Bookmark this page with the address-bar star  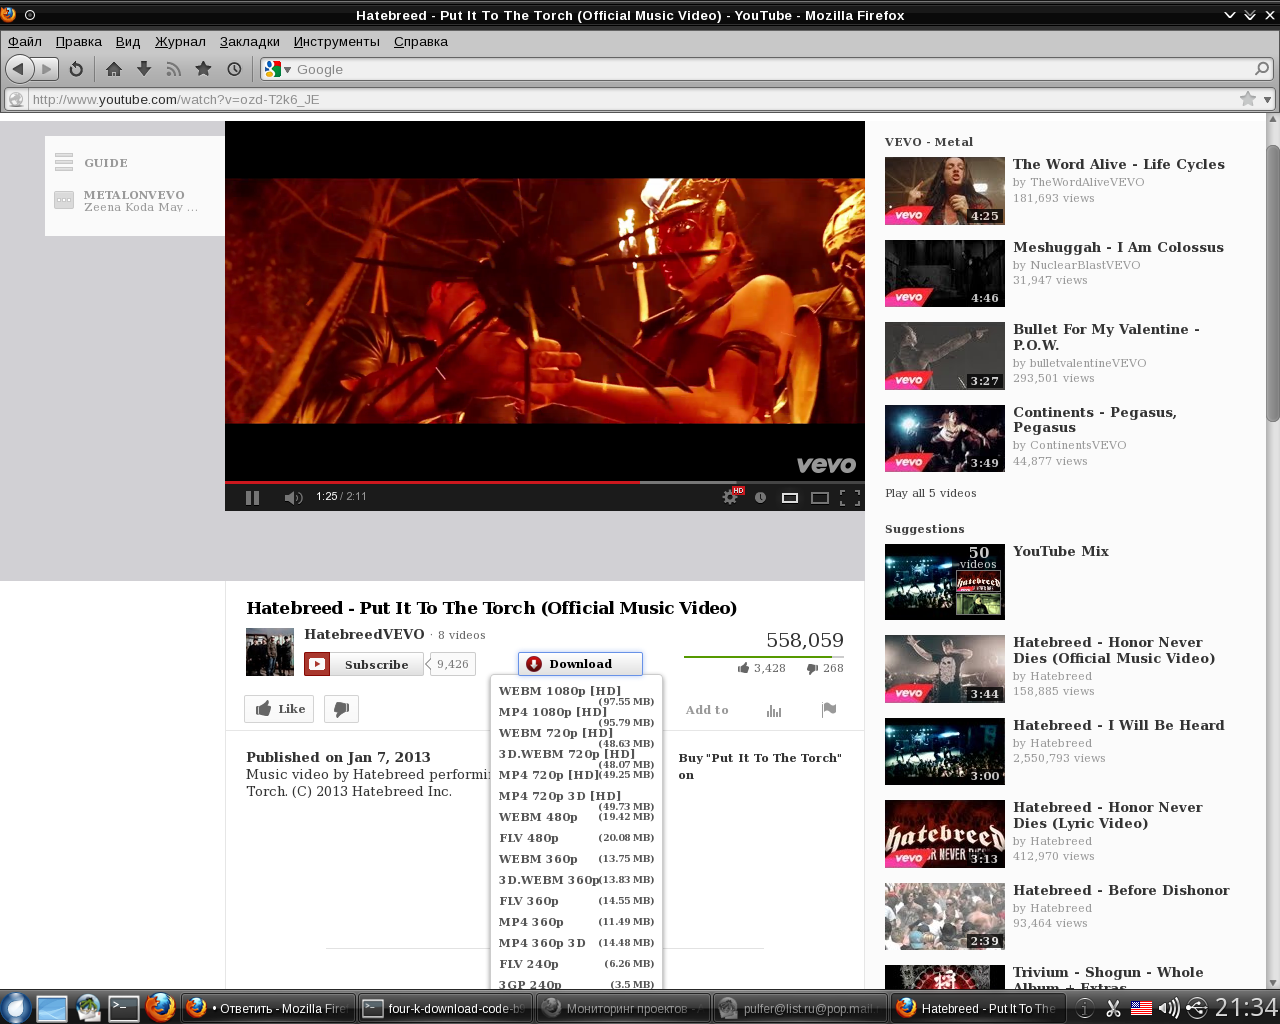(1248, 99)
